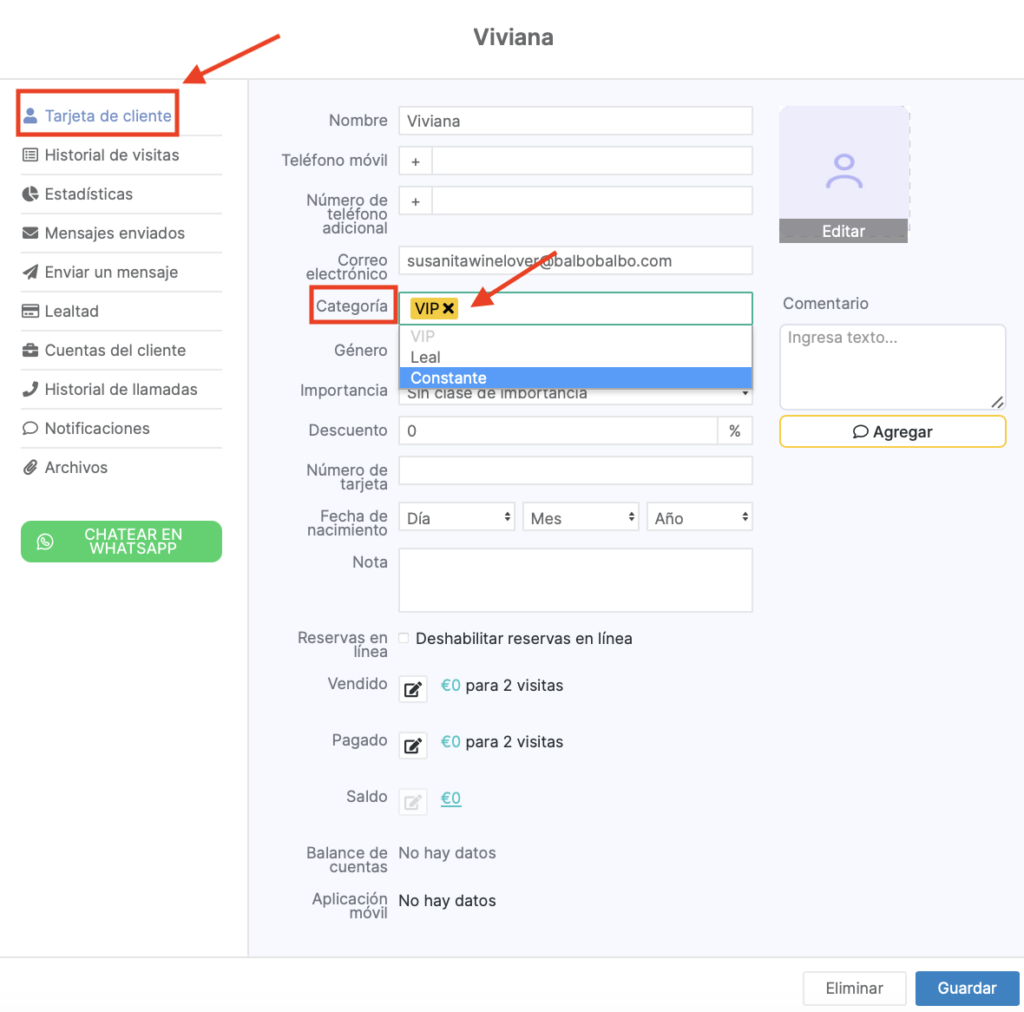Click the Historial de llamadas phone icon

(30, 389)
